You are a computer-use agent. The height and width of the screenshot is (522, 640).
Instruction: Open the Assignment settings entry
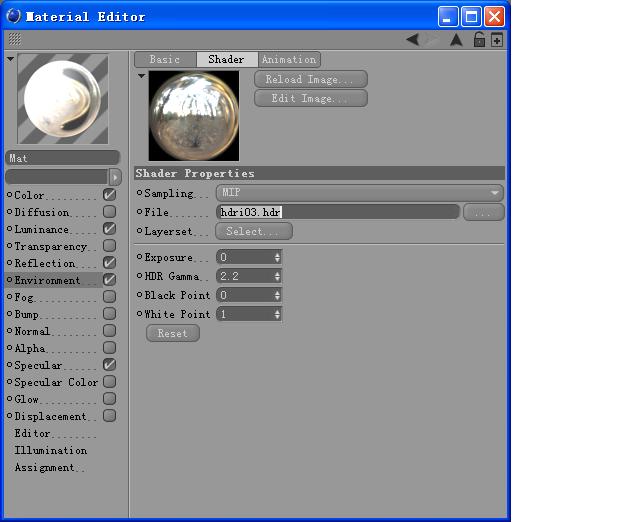tap(44, 467)
